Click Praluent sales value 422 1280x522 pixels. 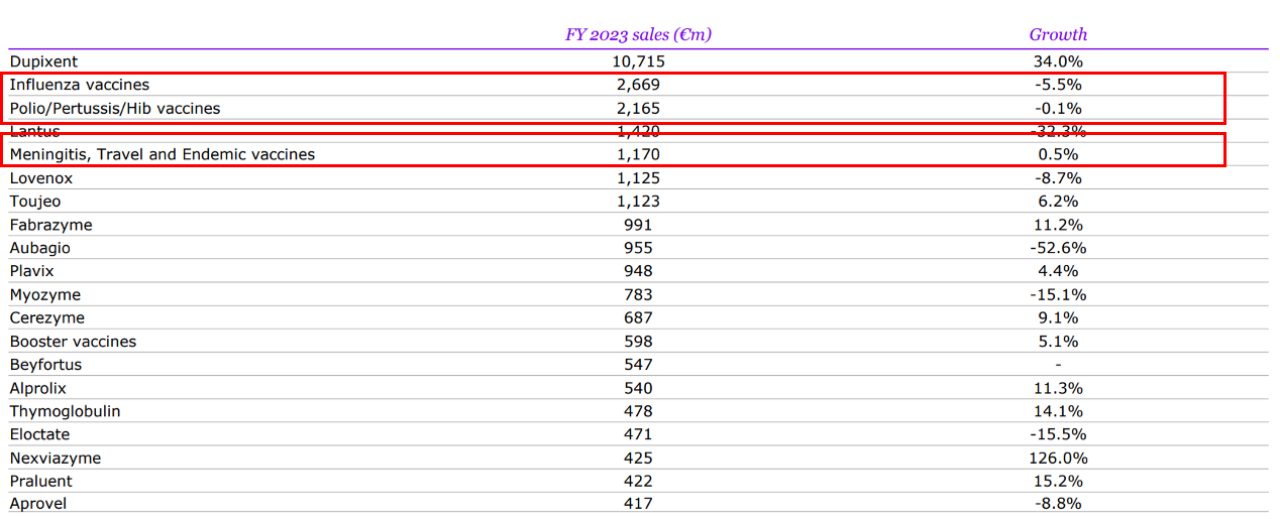637,481
